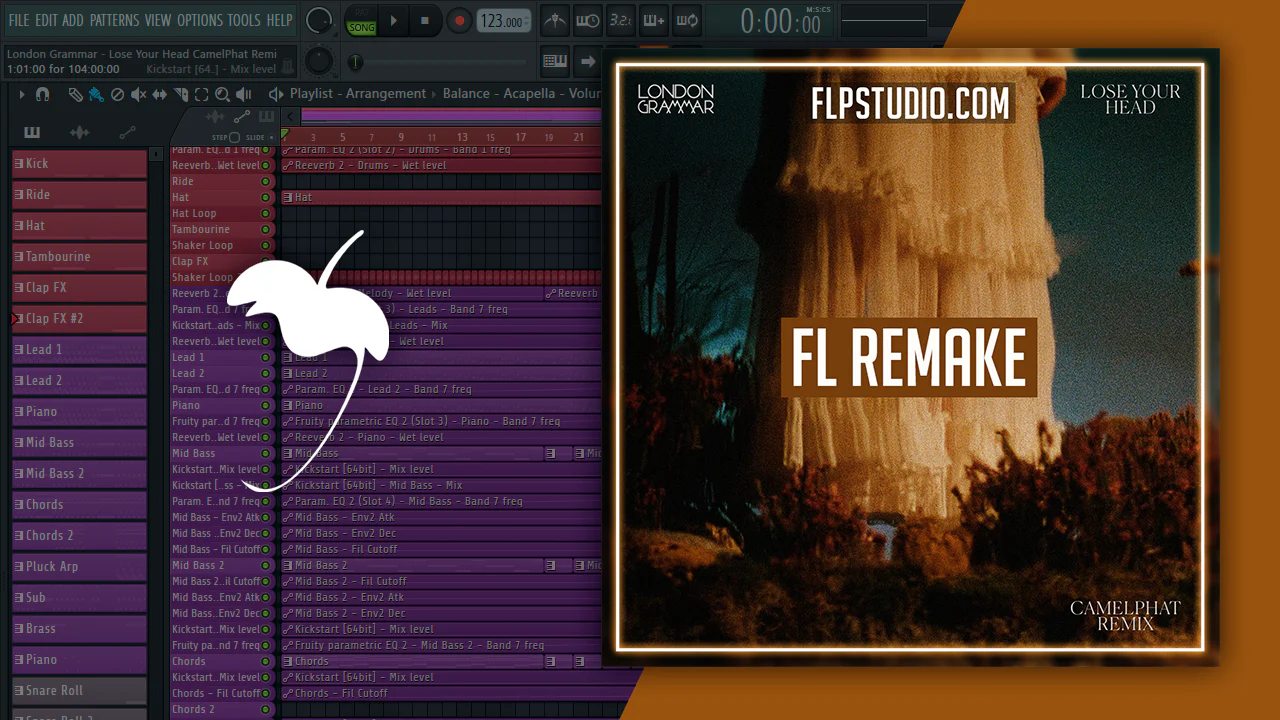Toggle the STEP edit mode switch
The width and height of the screenshot is (1280, 720).
234,137
